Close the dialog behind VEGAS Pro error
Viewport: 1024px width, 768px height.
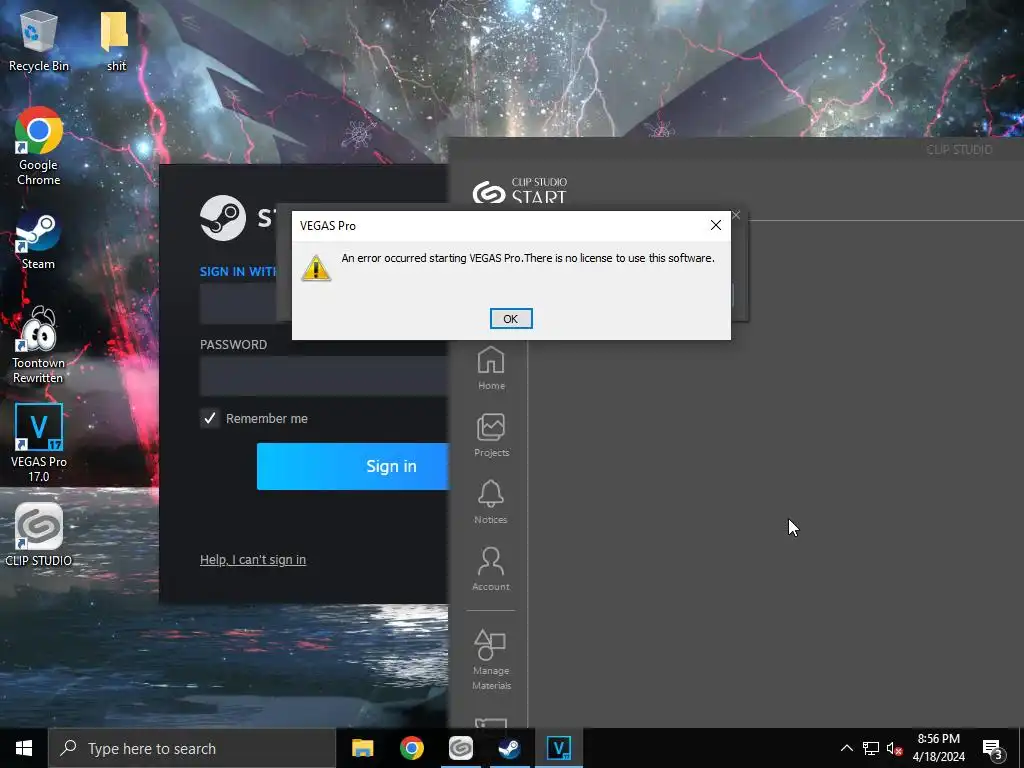(x=737, y=215)
